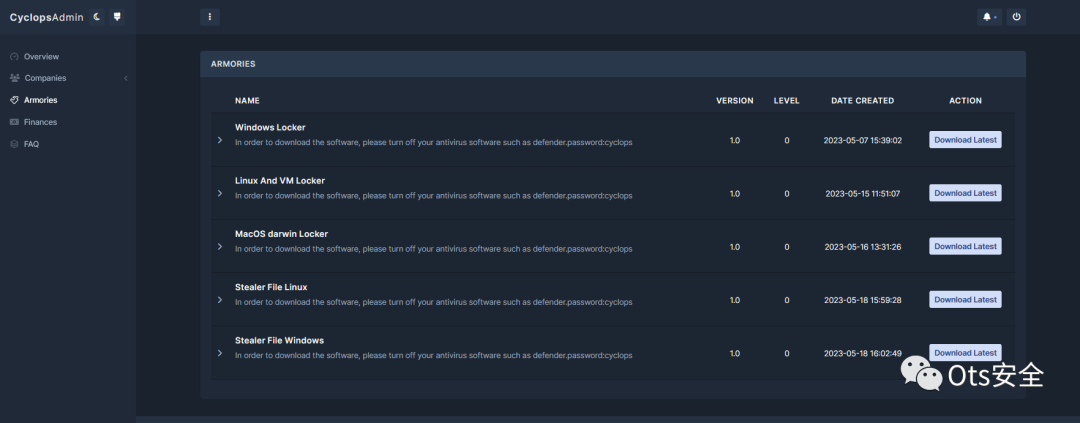Click the Armories tag icon

tap(14, 100)
